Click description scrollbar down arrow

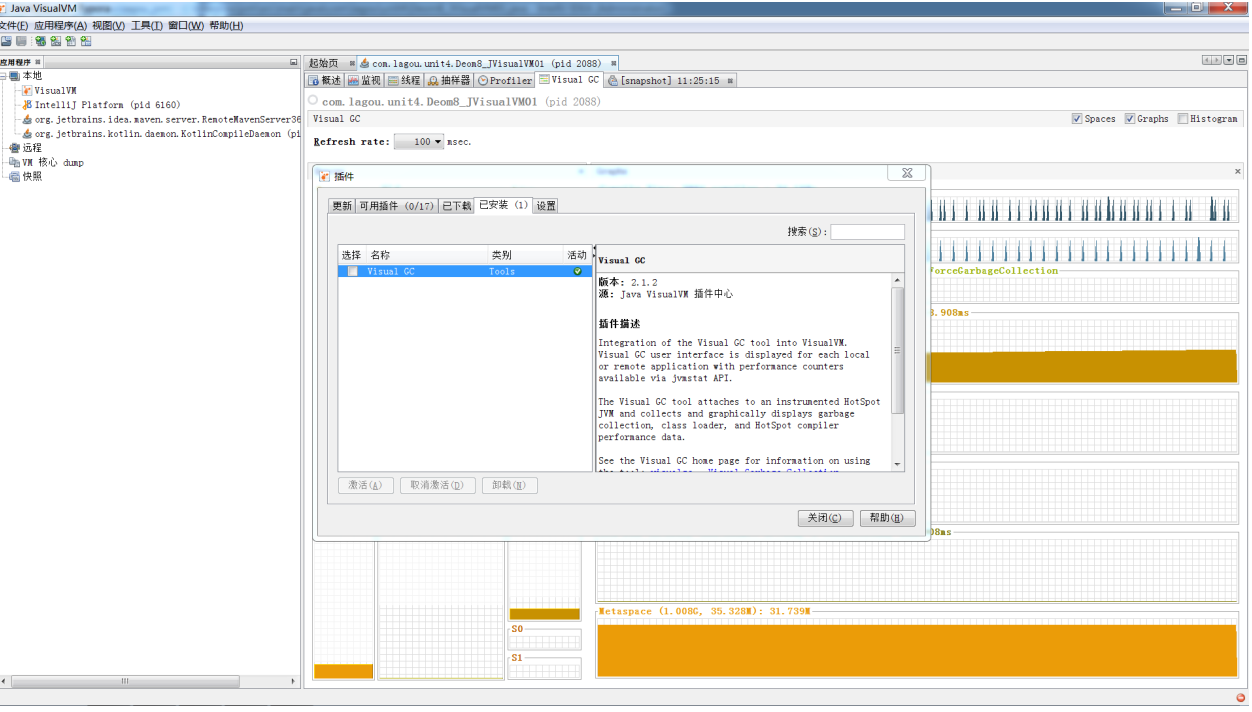(x=897, y=465)
